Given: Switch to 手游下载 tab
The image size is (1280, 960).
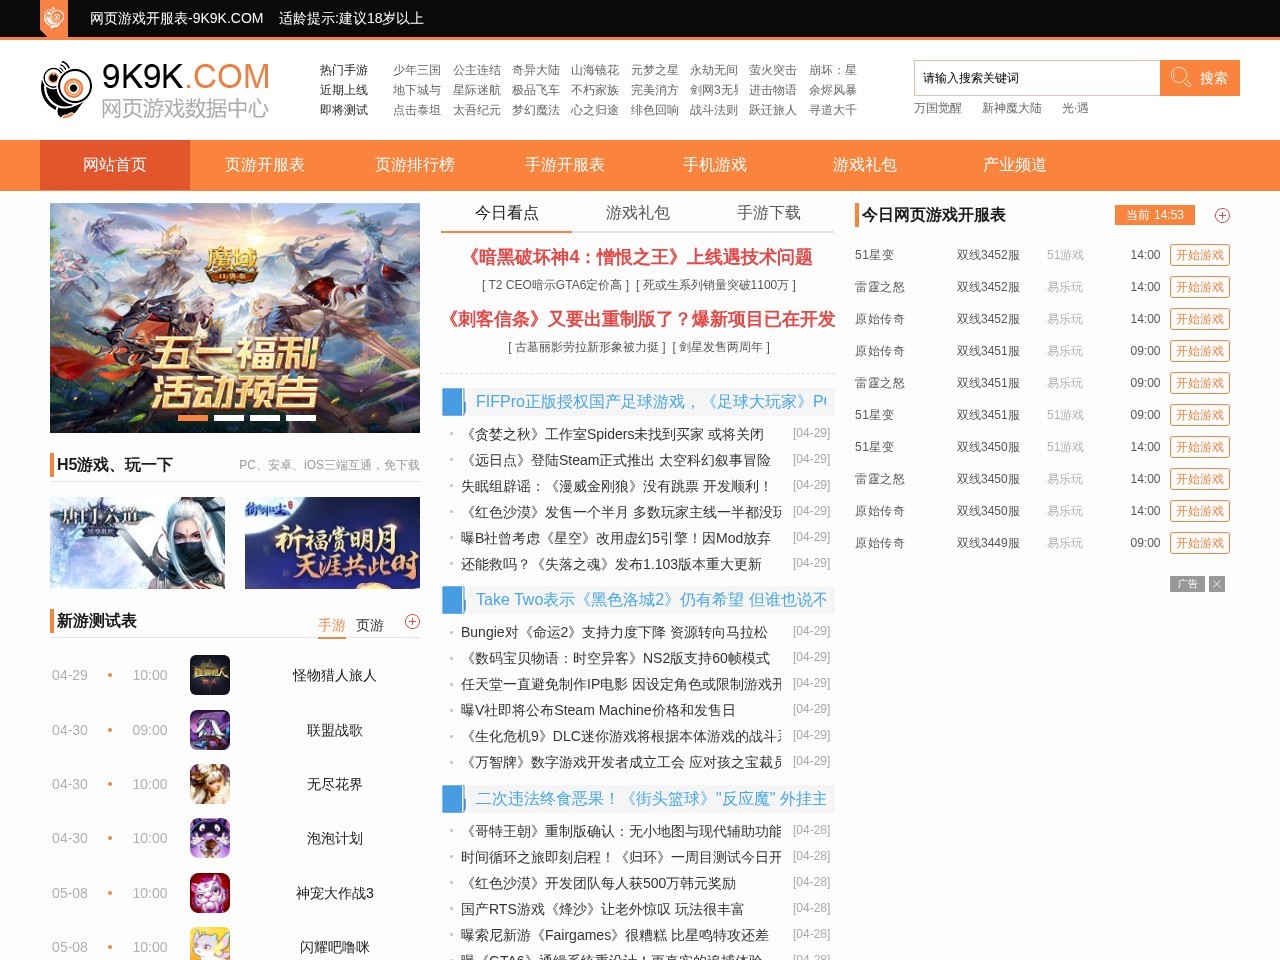Looking at the screenshot, I should [769, 213].
